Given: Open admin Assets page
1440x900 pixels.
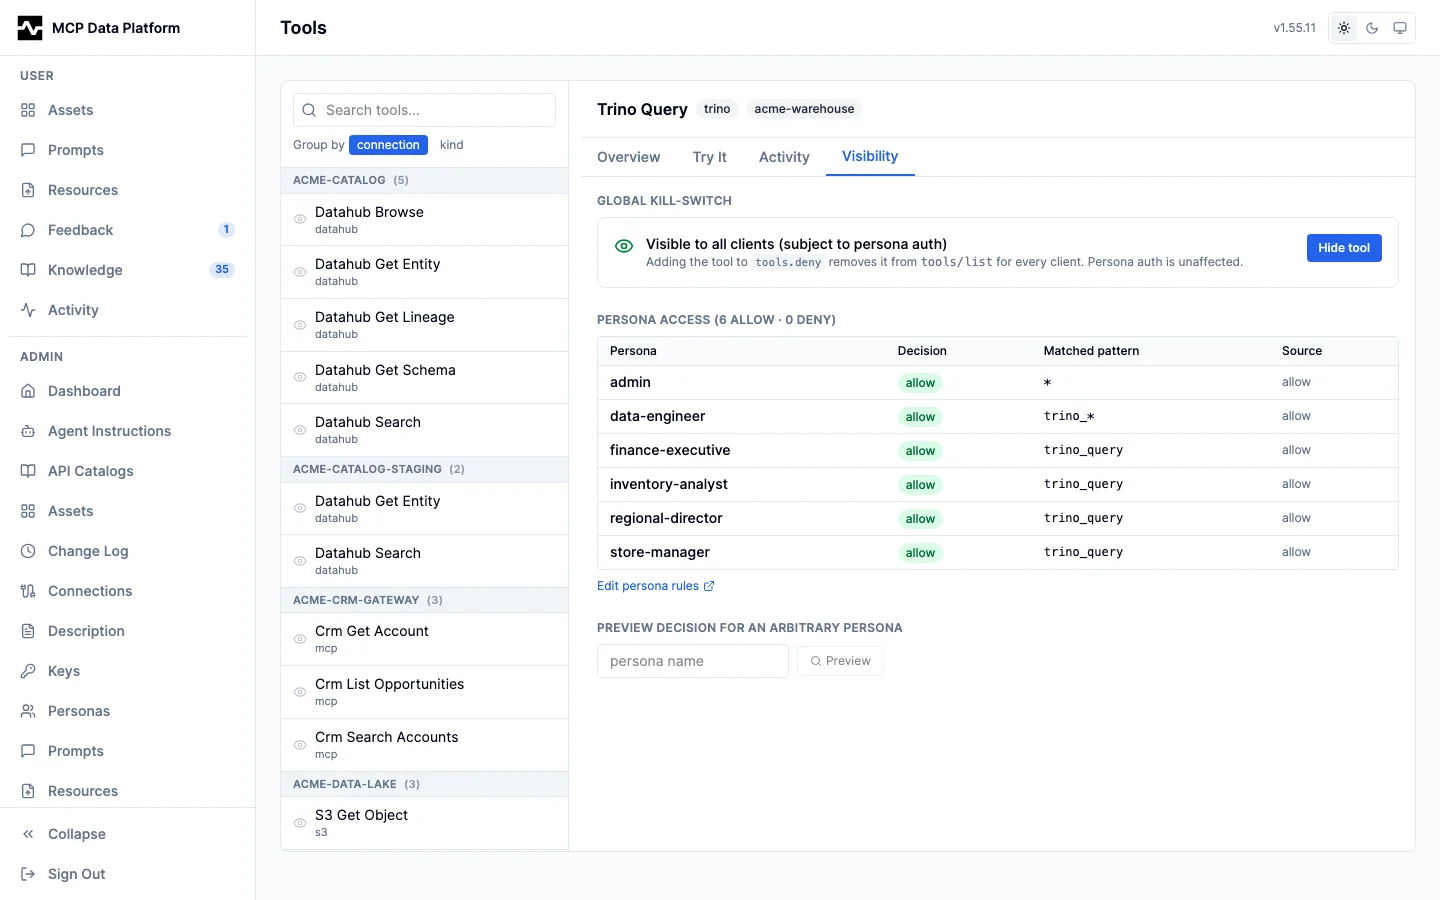Looking at the screenshot, I should click(x=127, y=511).
